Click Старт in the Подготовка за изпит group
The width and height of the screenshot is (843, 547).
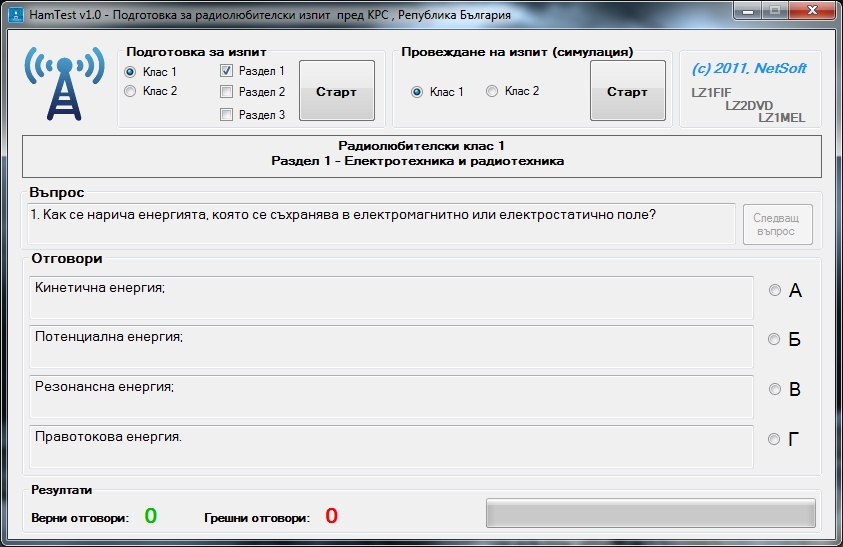click(337, 90)
